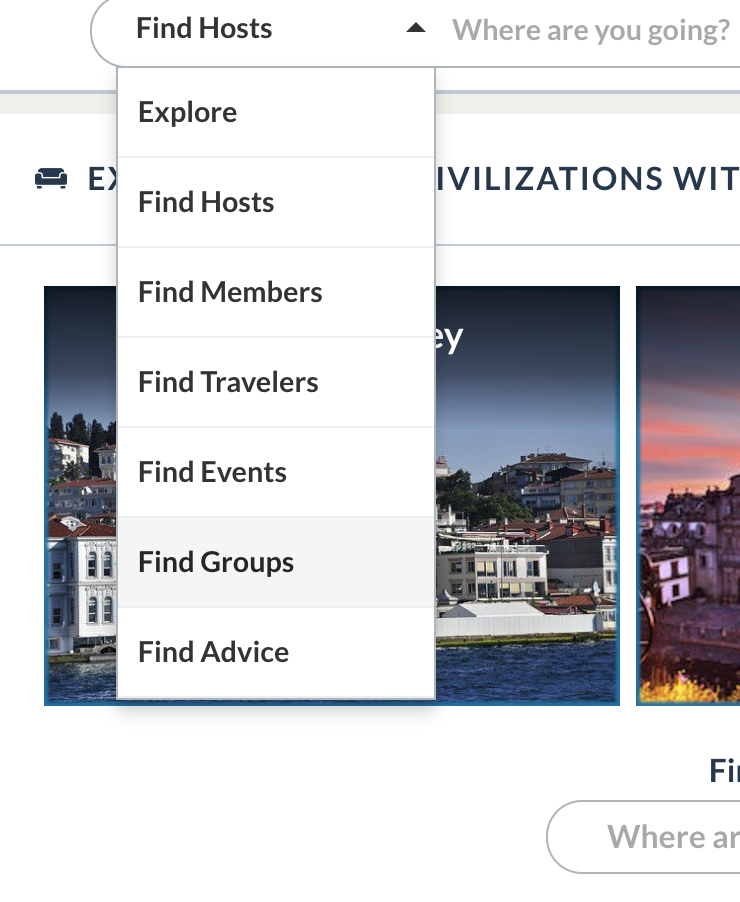This screenshot has height=902, width=740.
Task: Select the Find Members option
Action: tap(276, 292)
